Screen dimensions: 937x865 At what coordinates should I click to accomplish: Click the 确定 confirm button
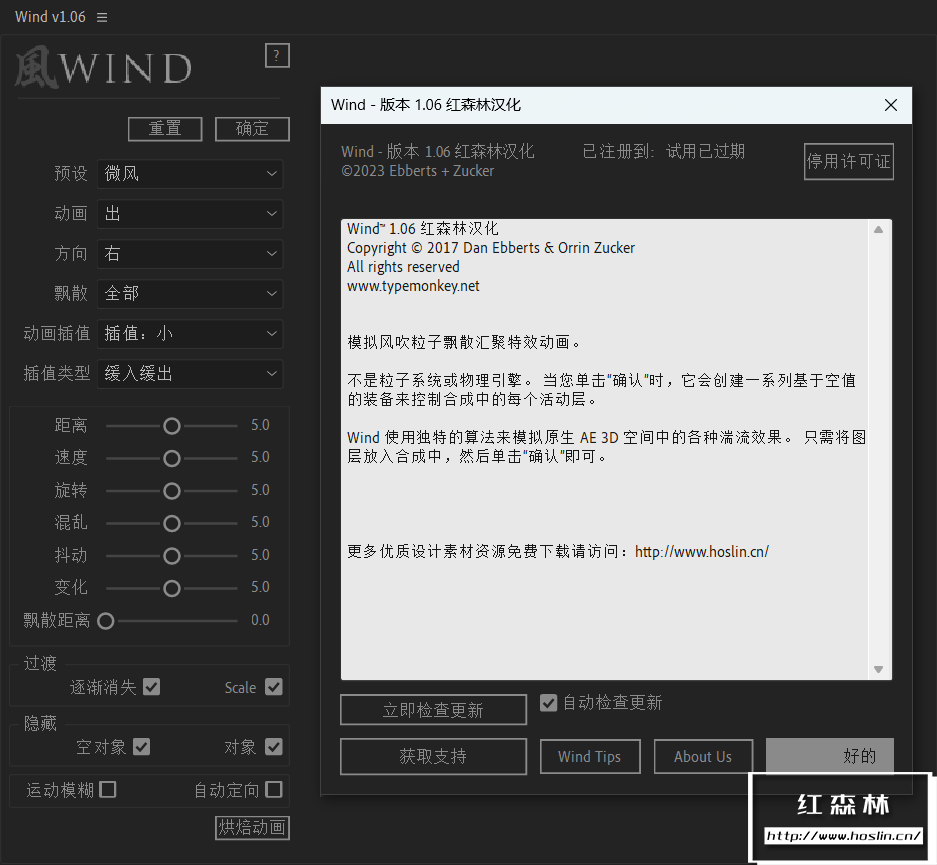point(252,128)
